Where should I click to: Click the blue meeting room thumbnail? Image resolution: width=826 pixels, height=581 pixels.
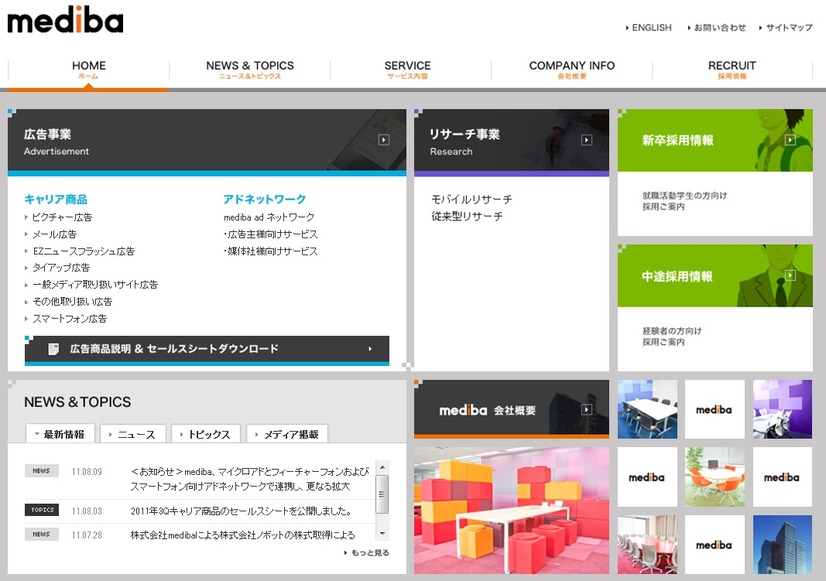point(647,409)
